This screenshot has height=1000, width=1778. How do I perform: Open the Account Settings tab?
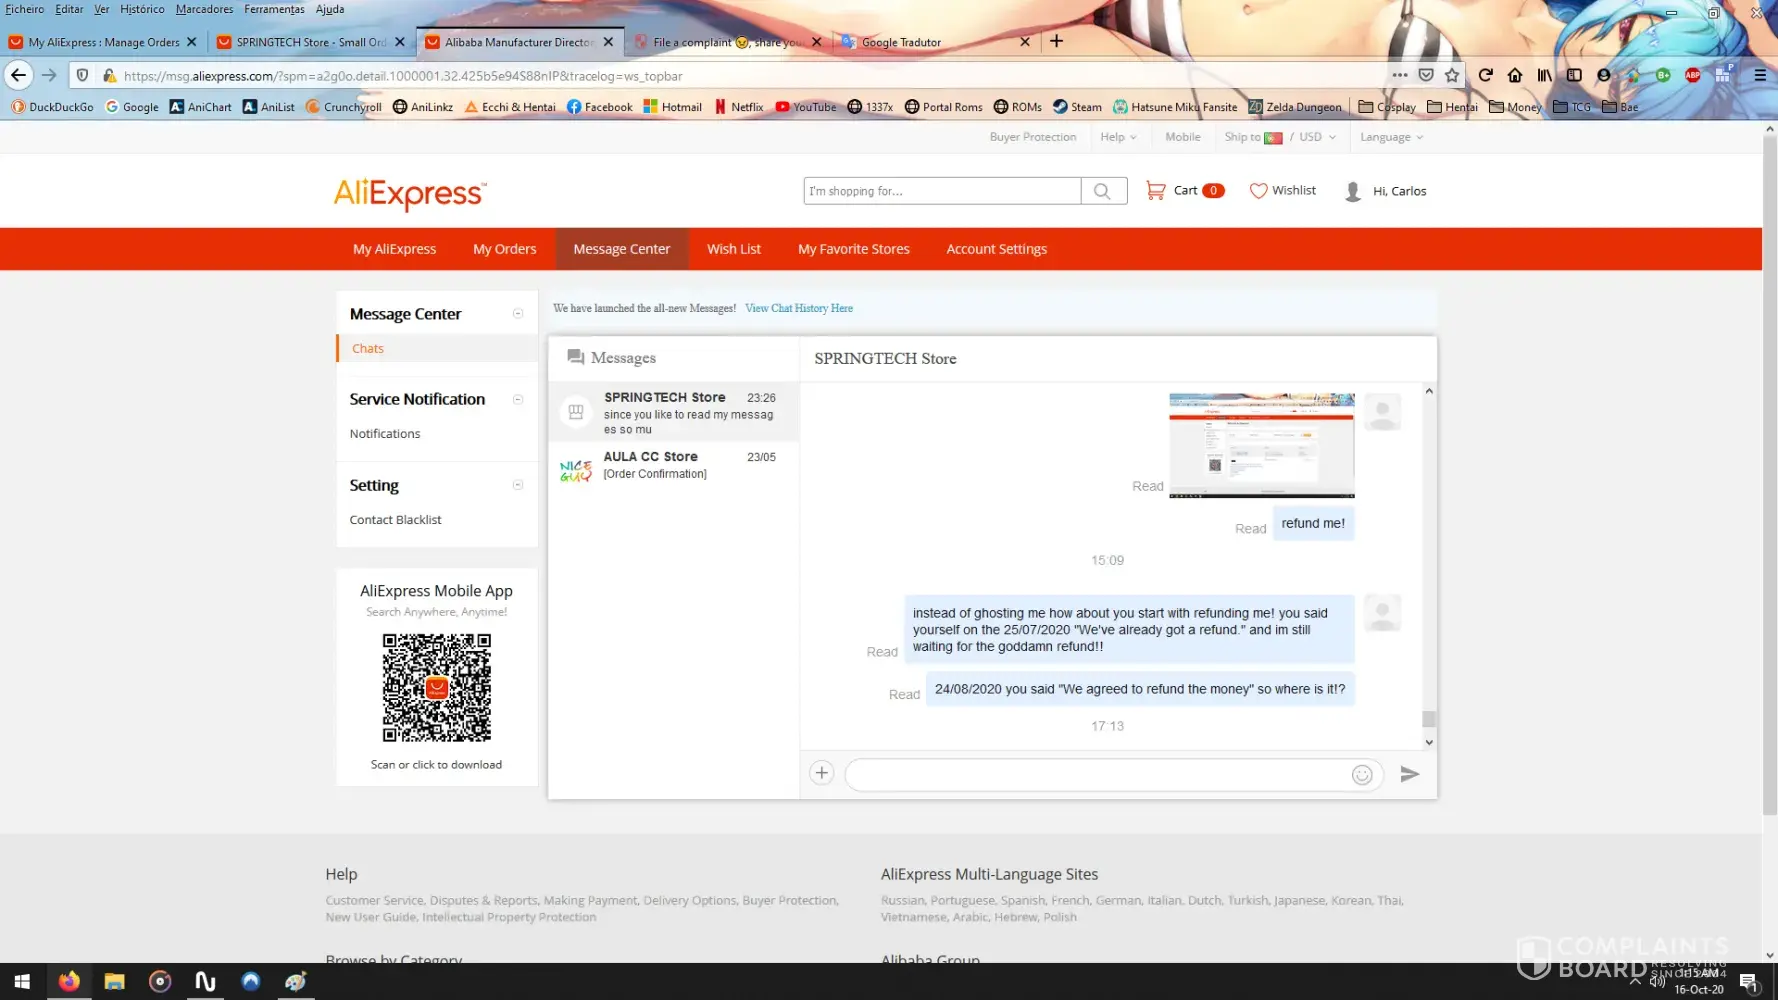click(996, 249)
